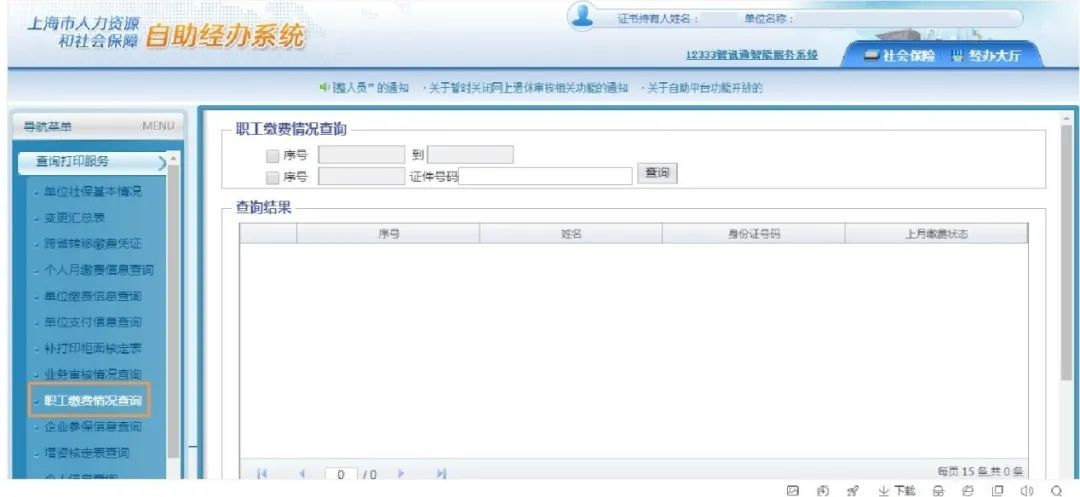Click the 序号 range start field

pos(362,155)
